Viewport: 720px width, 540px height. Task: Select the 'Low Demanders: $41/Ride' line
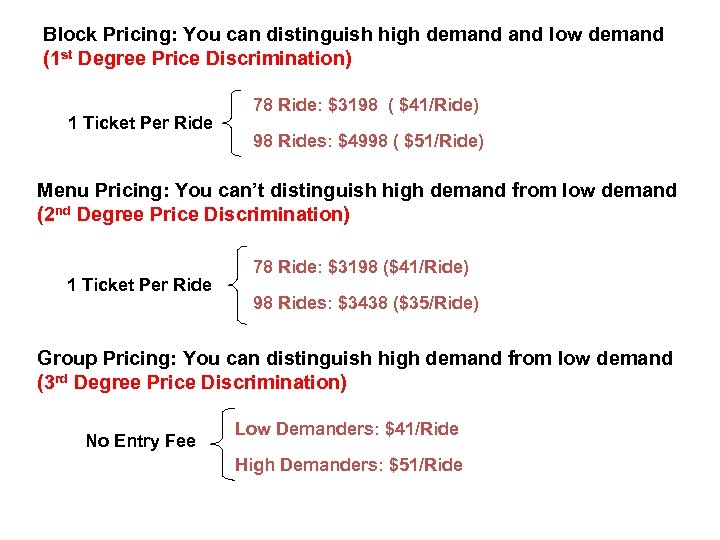click(x=346, y=429)
